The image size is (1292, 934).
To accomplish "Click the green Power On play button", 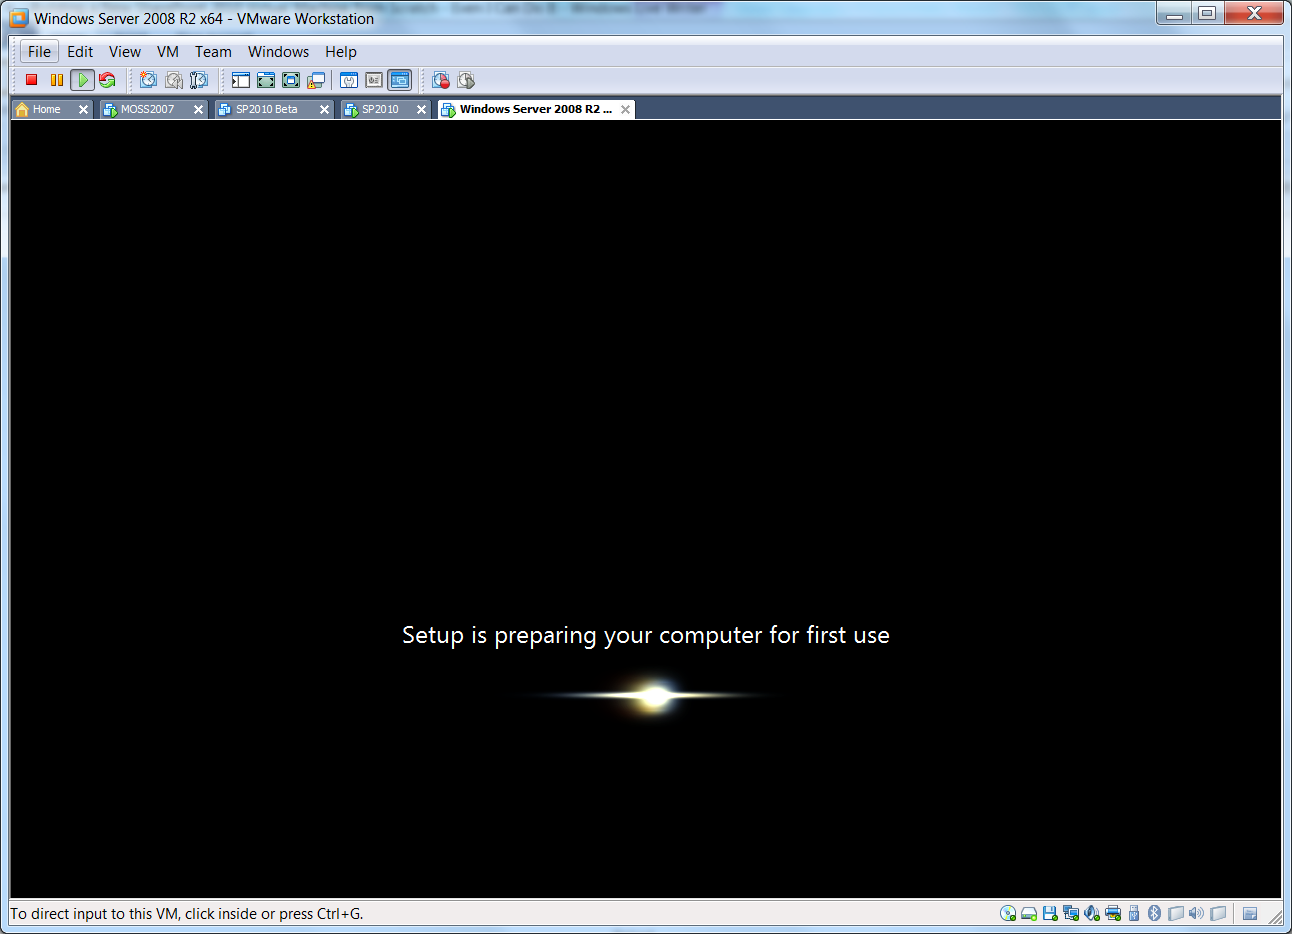I will pos(83,80).
